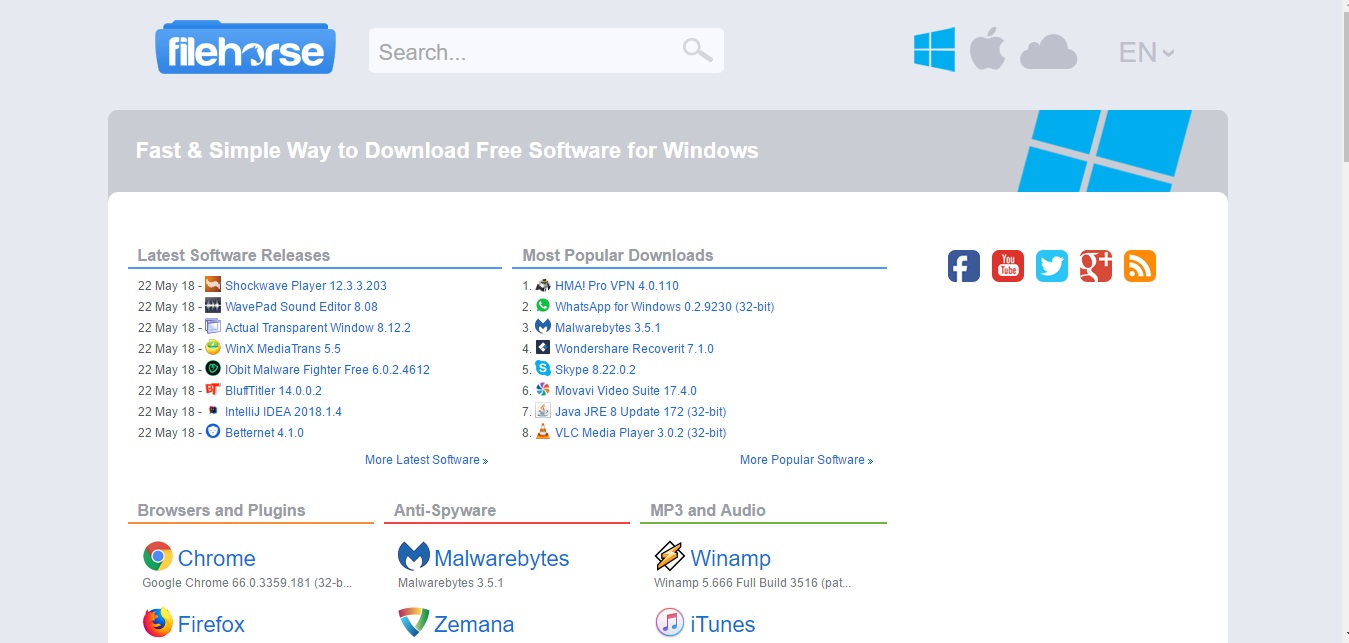
Task: Open the YouTube channel icon
Action: pos(1007,265)
